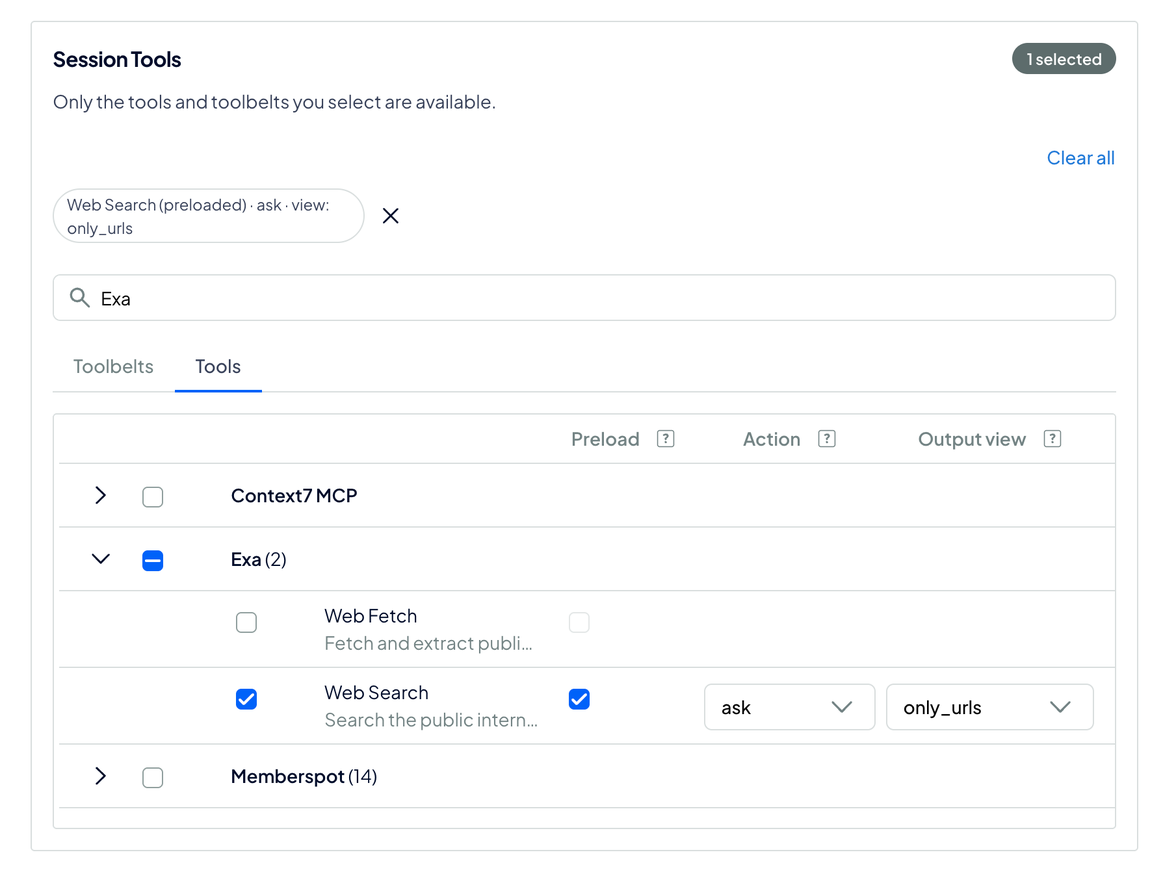The height and width of the screenshot is (872, 1150).
Task: Open the Action help tooltip icon
Action: [827, 439]
